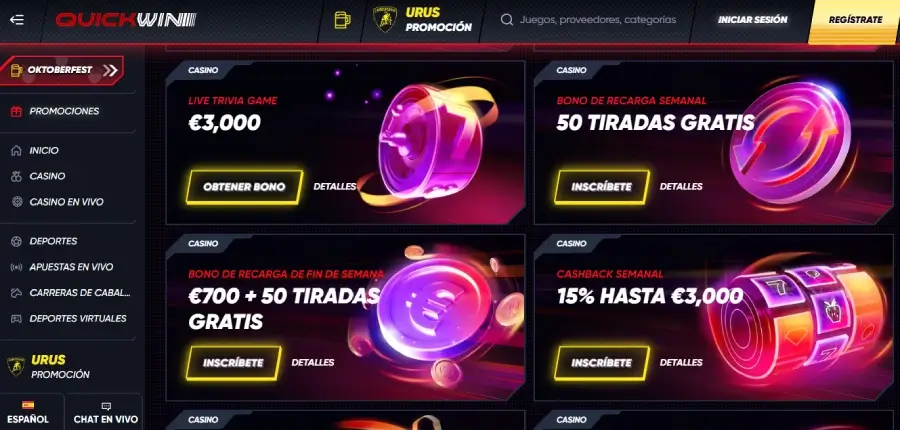
Task: Click Obtener Bono for Live Trivia Game
Action: 244,187
